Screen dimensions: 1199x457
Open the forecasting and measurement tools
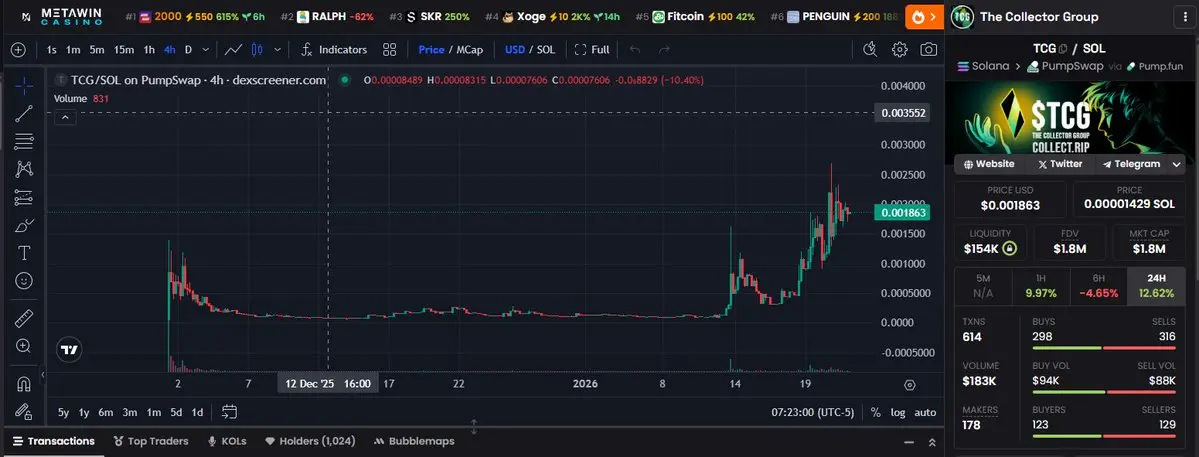click(24, 197)
